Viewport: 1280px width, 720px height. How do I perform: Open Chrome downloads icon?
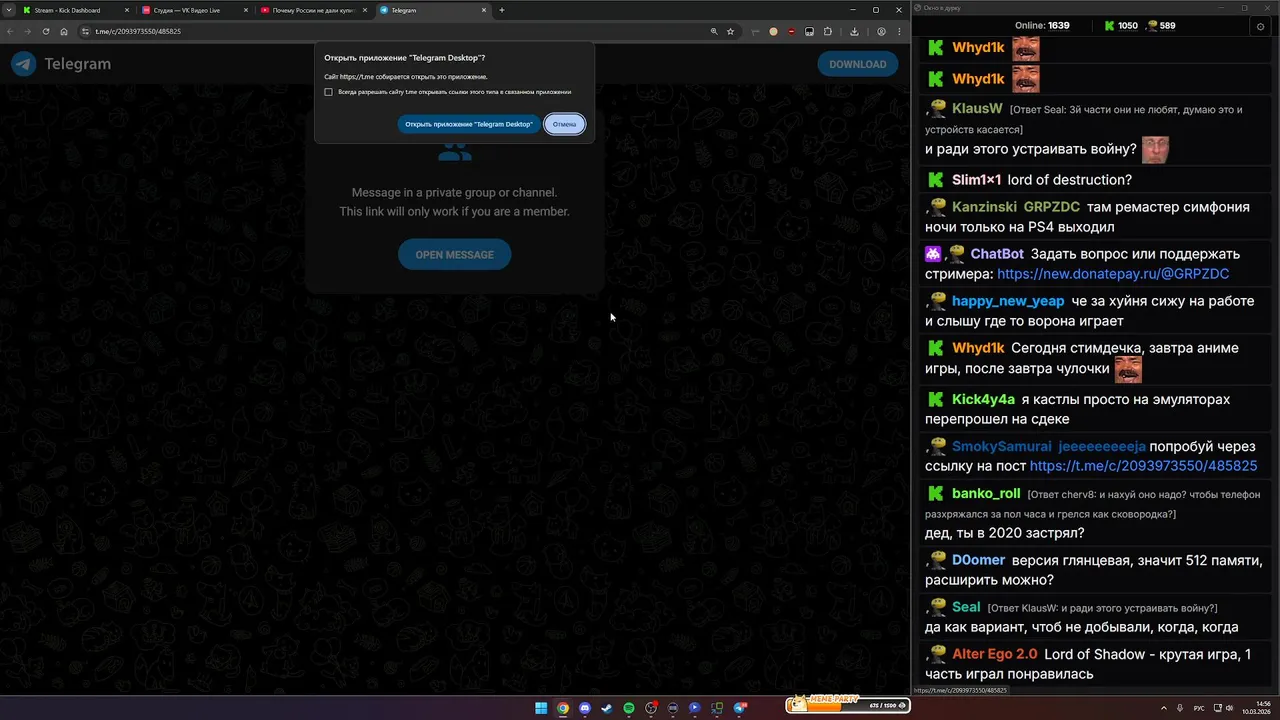[854, 31]
